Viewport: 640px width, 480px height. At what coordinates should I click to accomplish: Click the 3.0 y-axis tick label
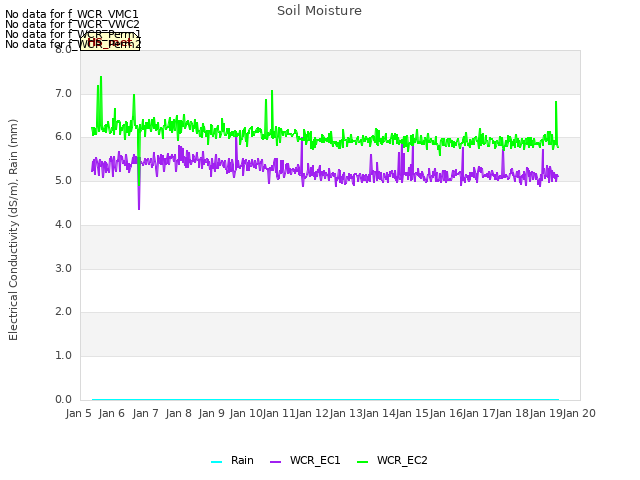pyautogui.click(x=63, y=269)
